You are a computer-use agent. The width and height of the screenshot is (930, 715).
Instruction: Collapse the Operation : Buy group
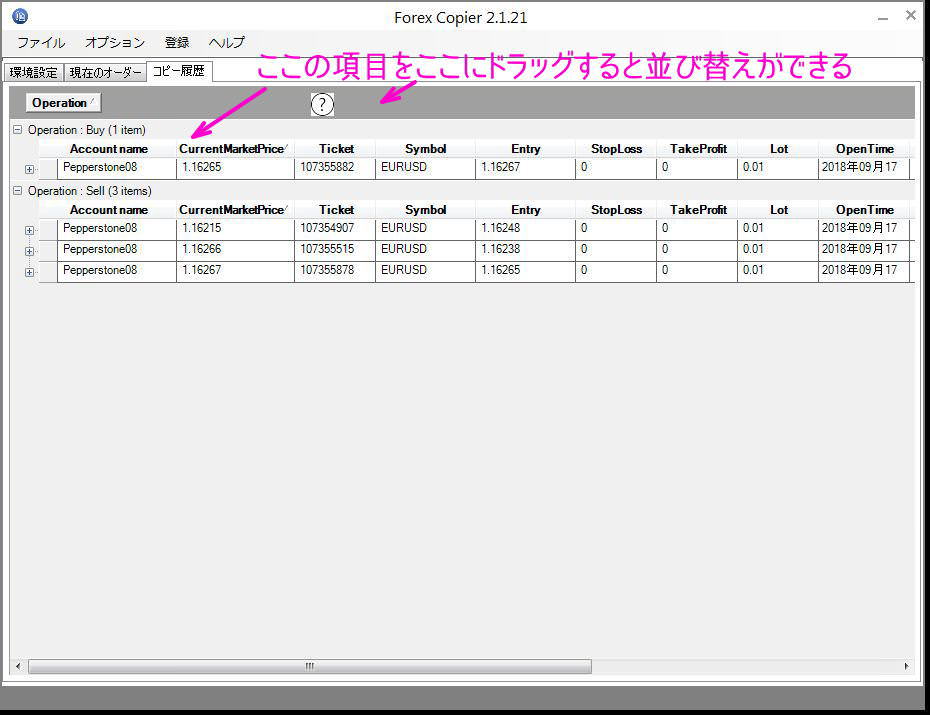pyautogui.click(x=17, y=130)
